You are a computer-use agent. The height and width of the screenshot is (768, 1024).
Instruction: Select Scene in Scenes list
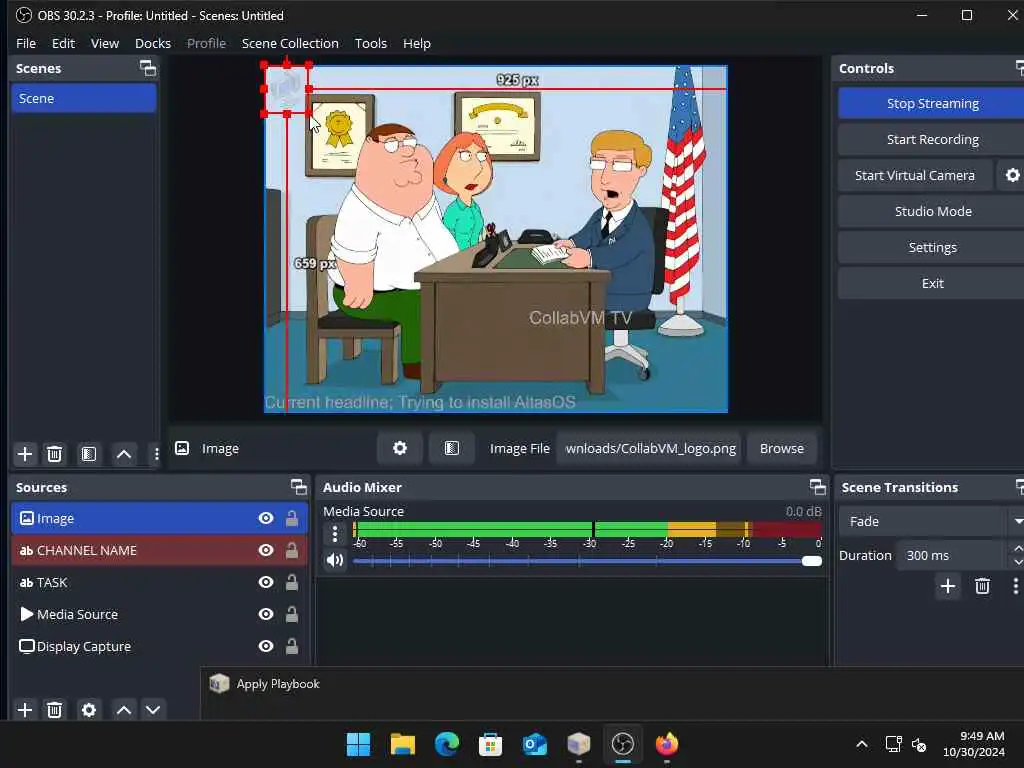84,98
